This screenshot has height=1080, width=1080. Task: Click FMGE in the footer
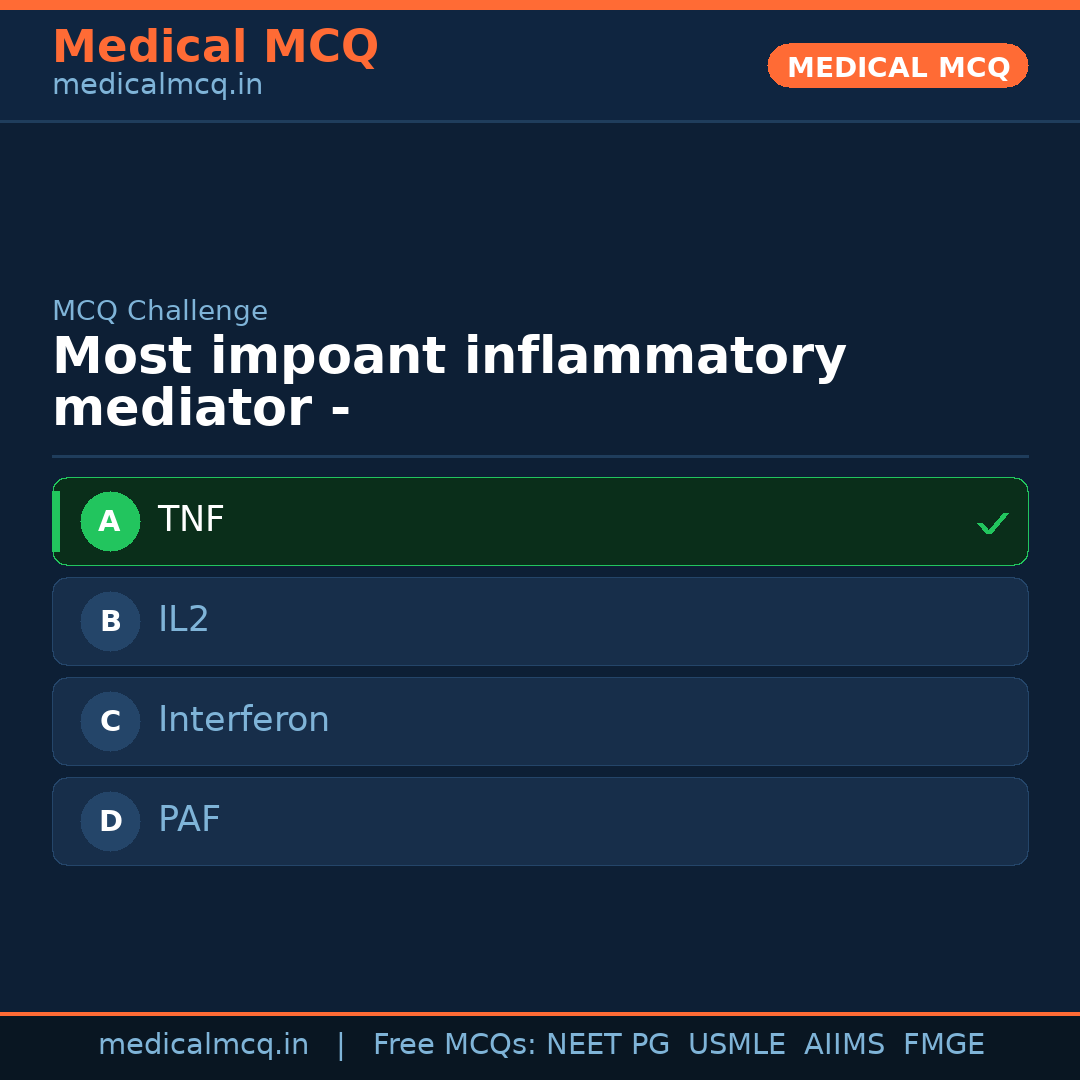coord(943,1045)
